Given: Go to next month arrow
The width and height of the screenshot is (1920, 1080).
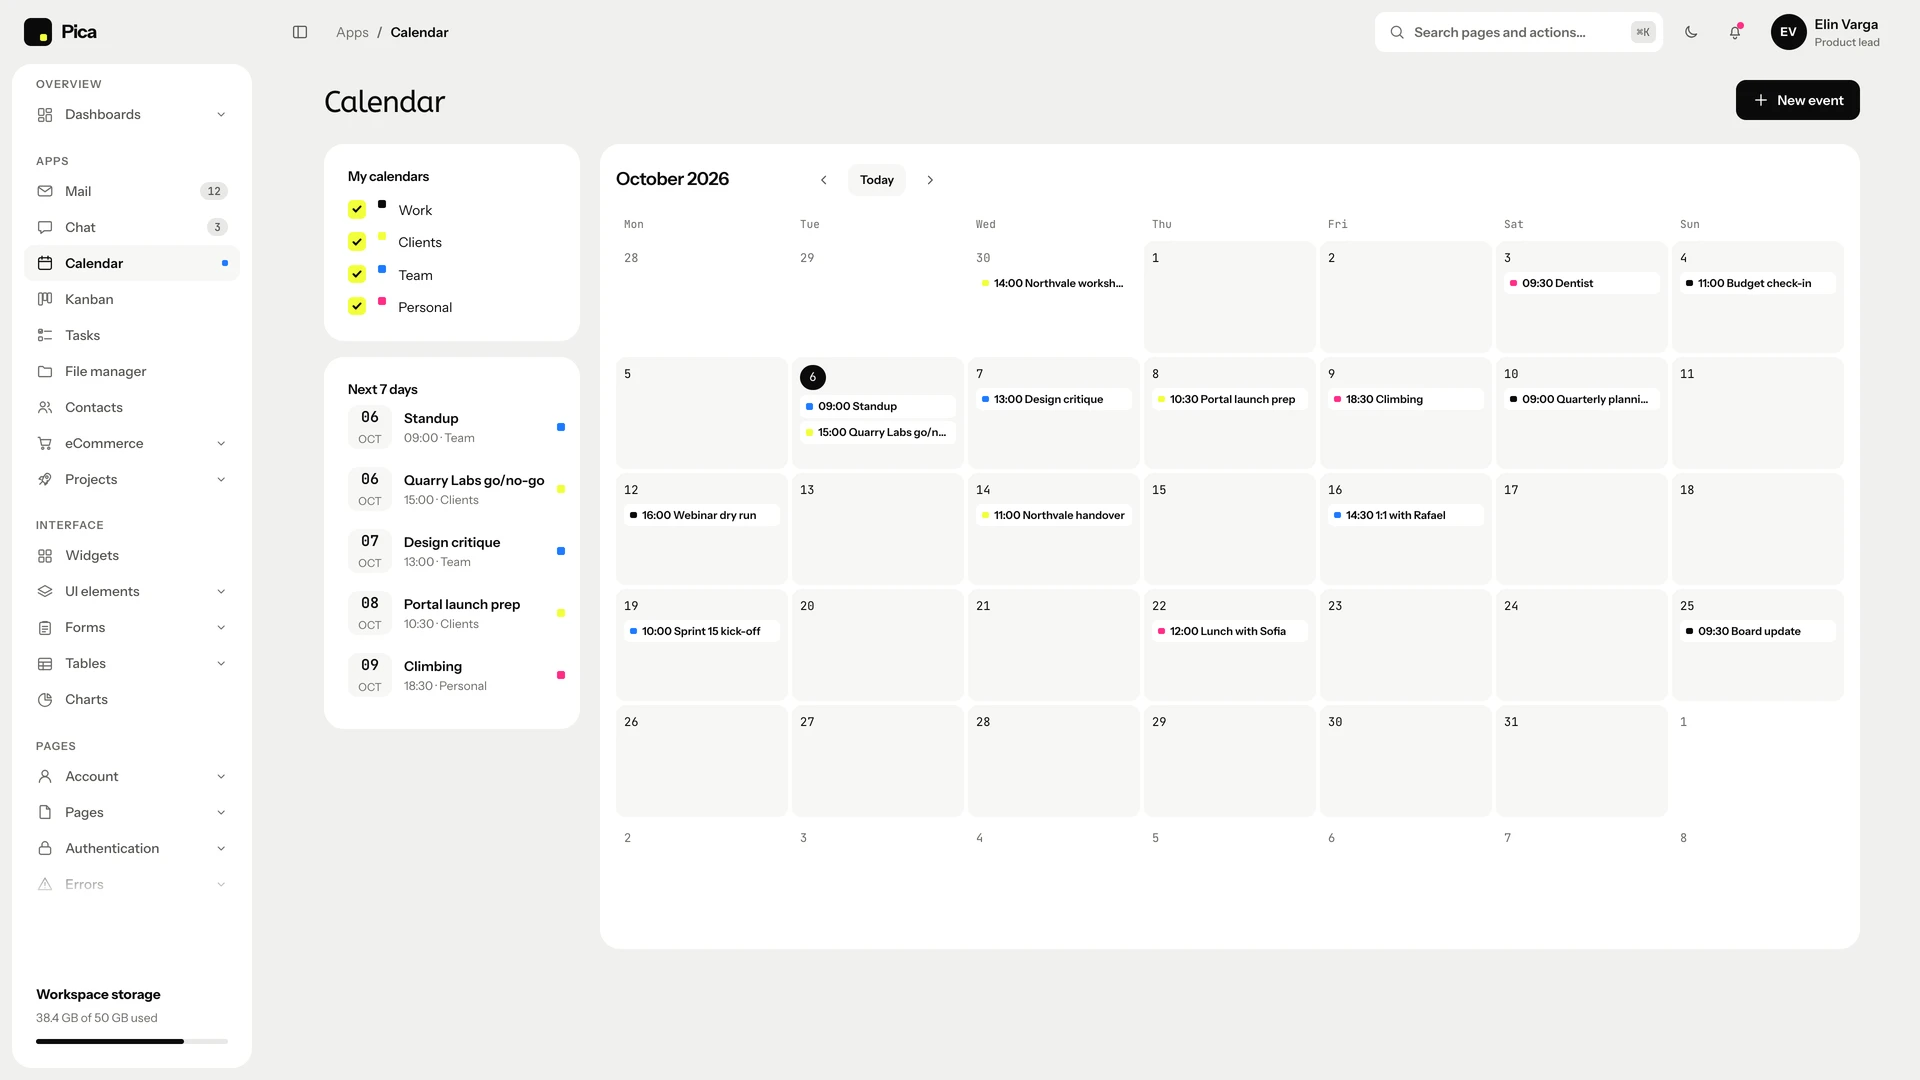Looking at the screenshot, I should 930,180.
